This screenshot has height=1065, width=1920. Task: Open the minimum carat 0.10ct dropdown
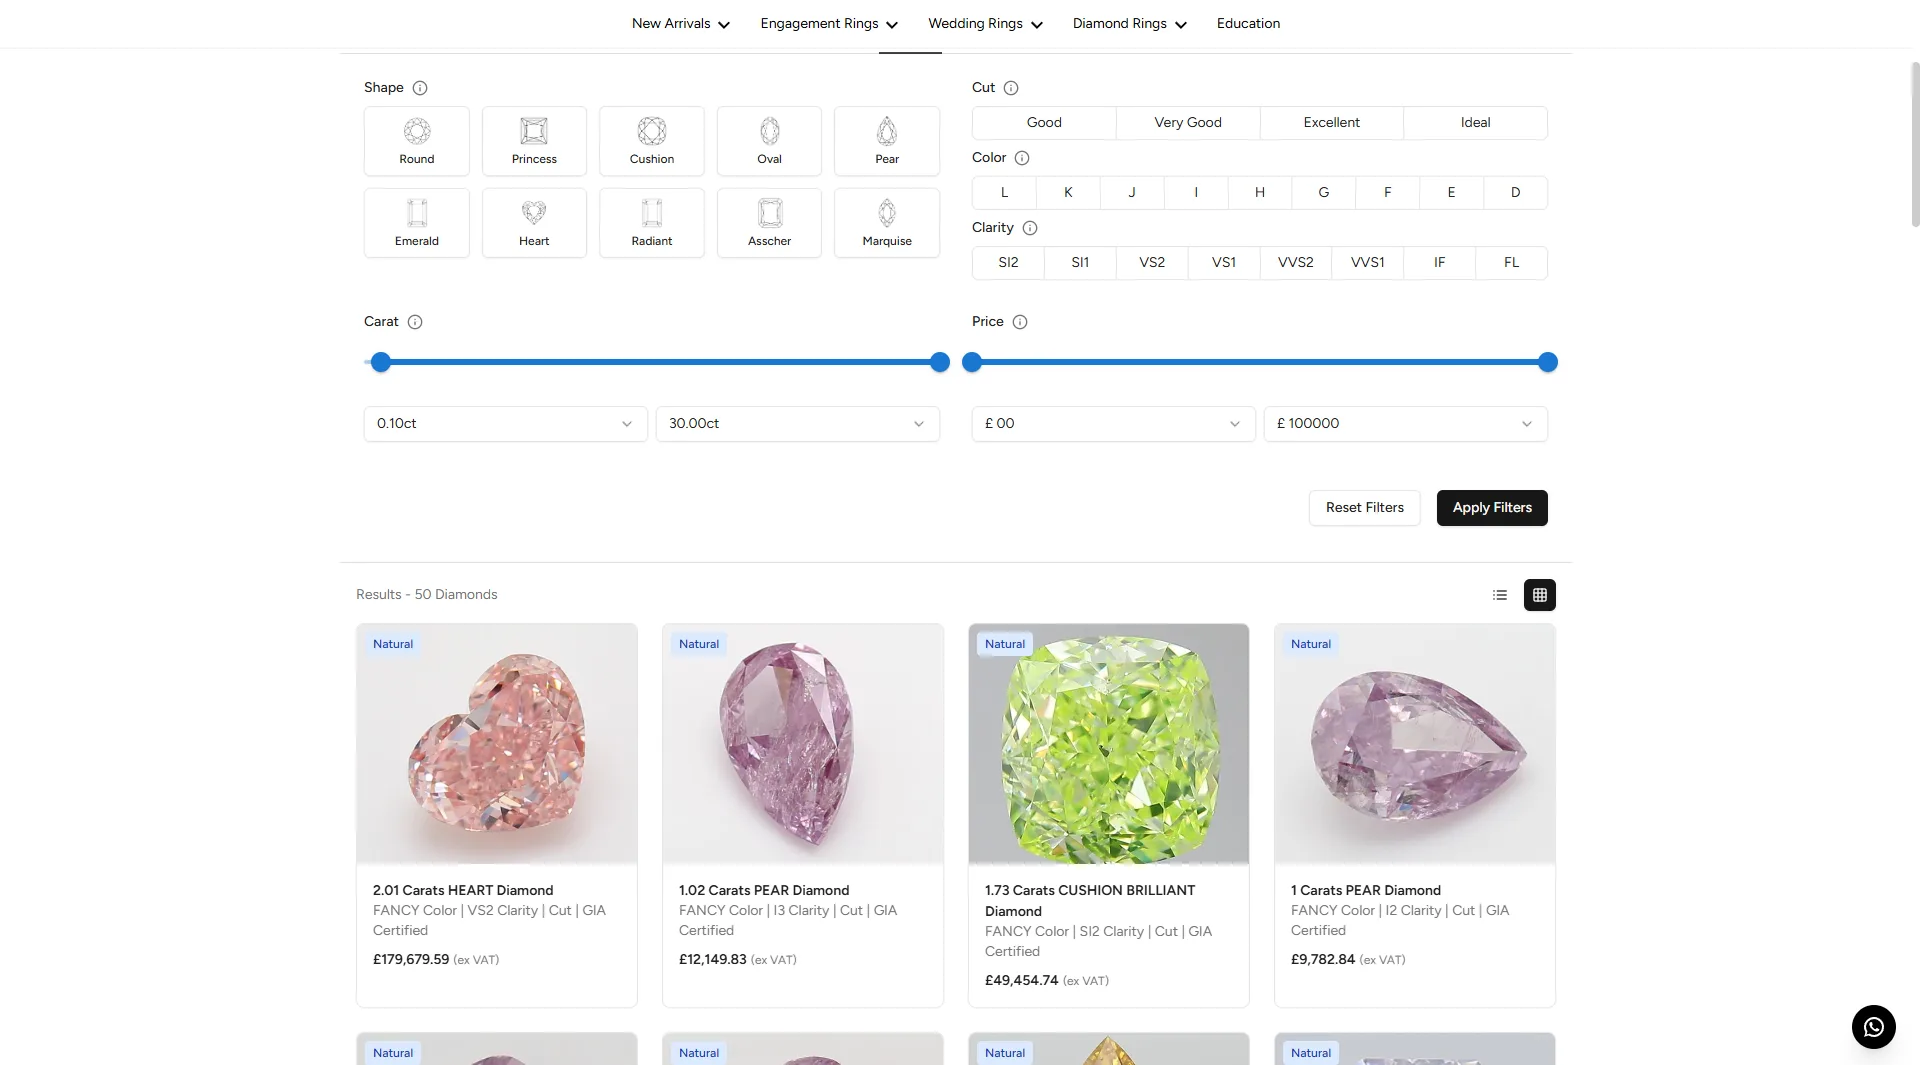(505, 424)
